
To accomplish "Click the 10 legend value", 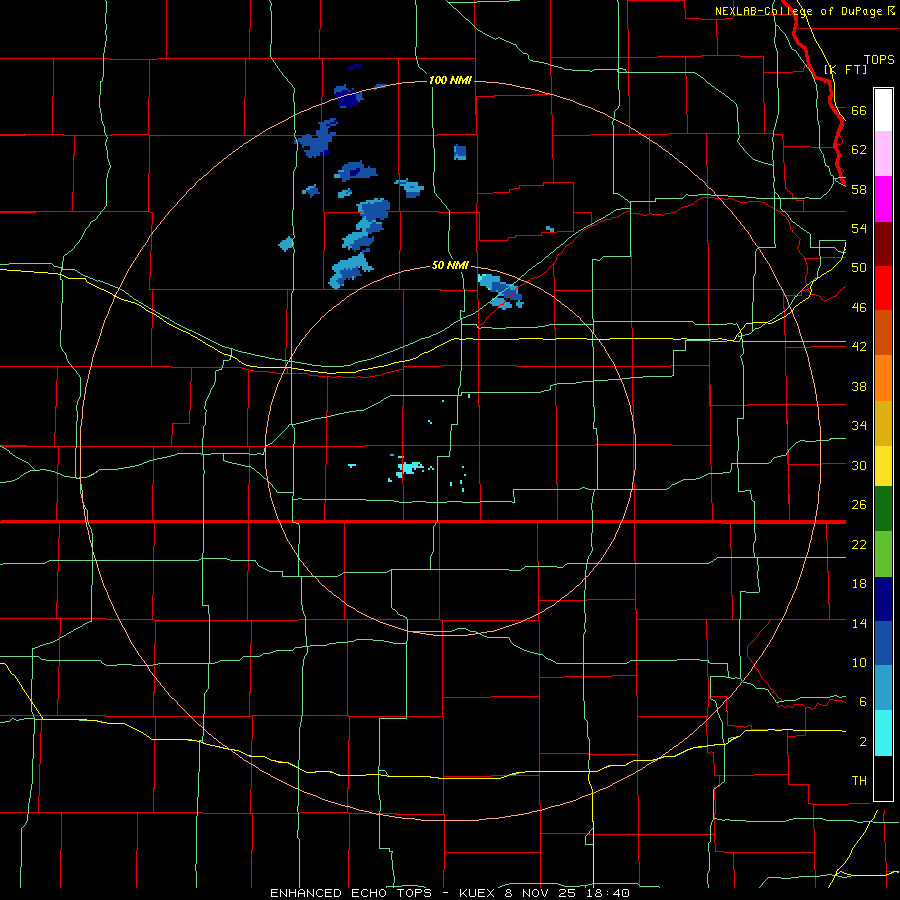I will pos(859,662).
